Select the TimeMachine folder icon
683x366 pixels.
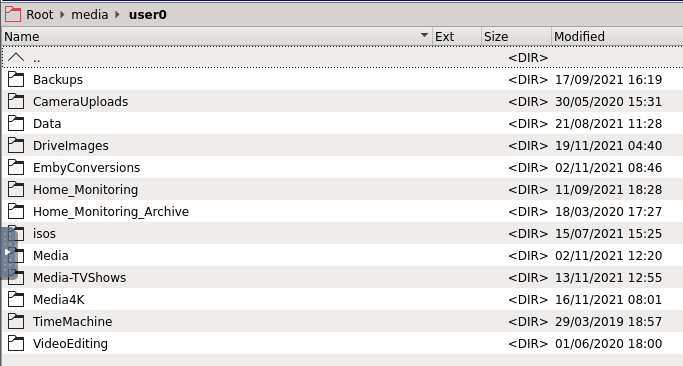[x=16, y=322]
